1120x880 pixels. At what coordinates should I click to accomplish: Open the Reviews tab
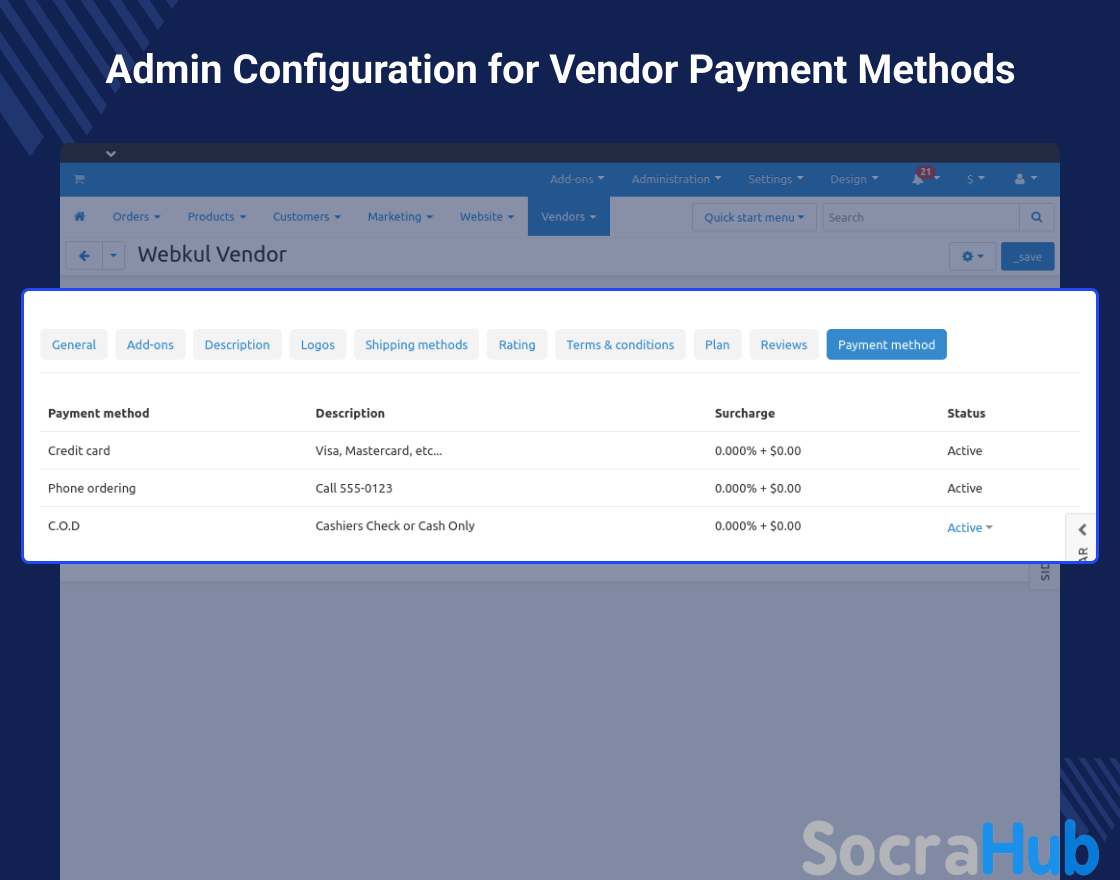pyautogui.click(x=783, y=345)
